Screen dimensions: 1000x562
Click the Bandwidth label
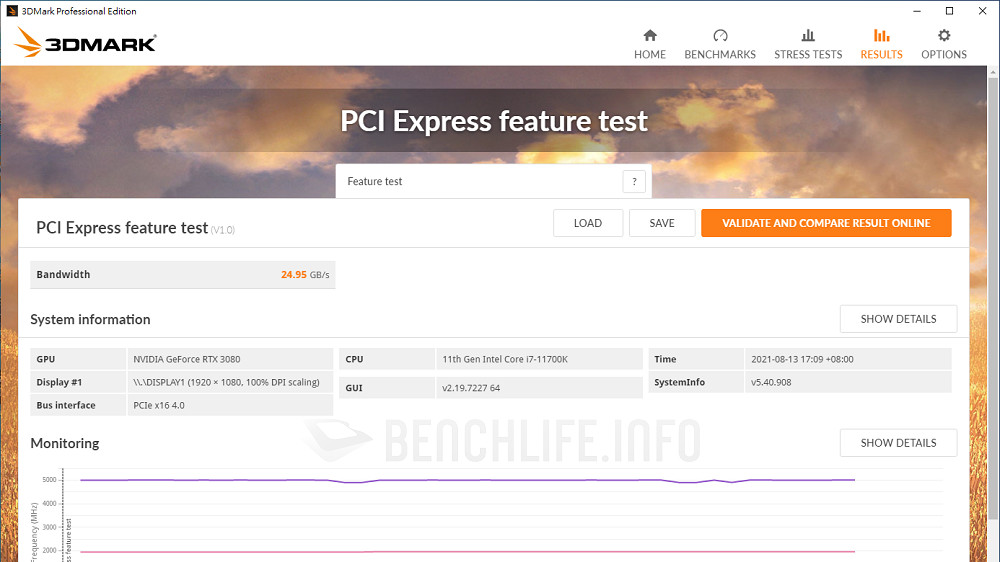tap(63, 275)
